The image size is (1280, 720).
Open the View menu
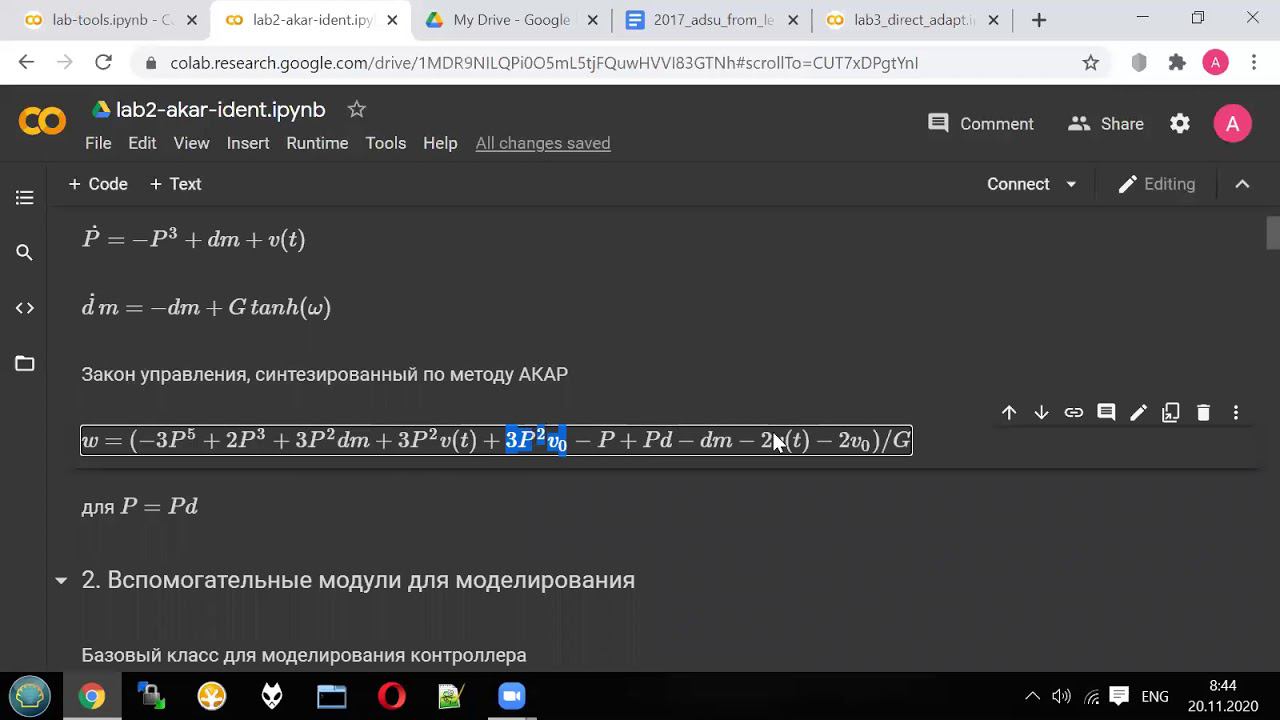click(x=191, y=143)
